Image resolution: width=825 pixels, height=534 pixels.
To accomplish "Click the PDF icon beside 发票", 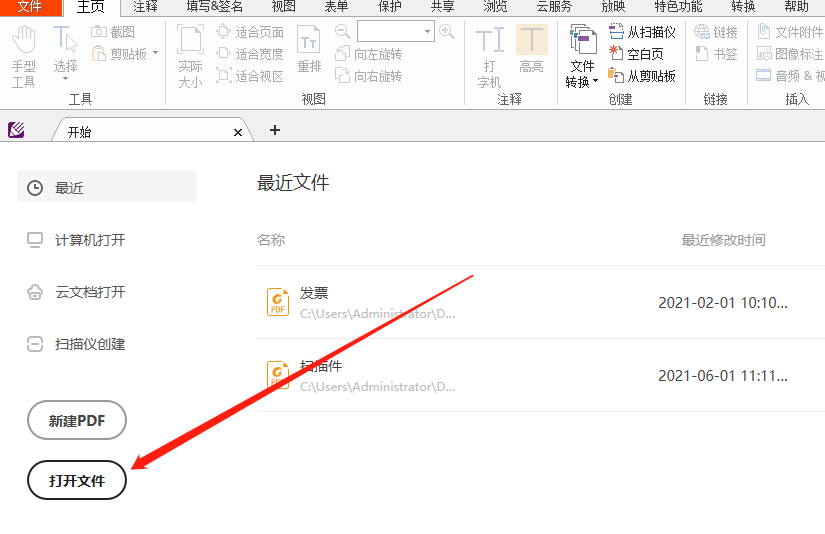I will [278, 302].
